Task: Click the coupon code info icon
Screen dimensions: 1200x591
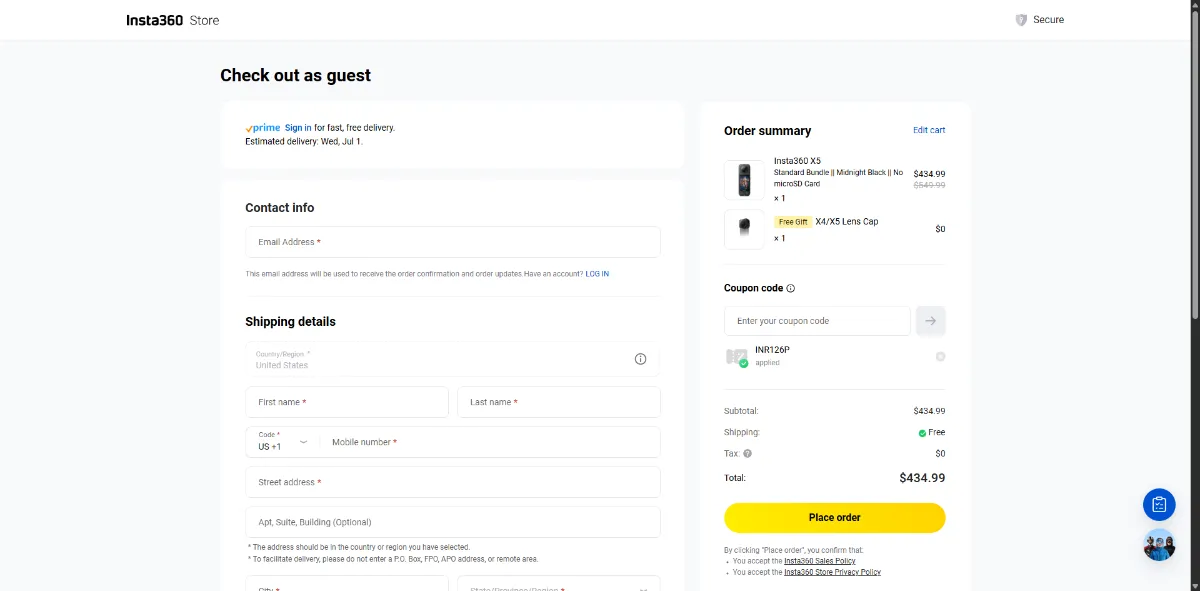Action: [791, 288]
